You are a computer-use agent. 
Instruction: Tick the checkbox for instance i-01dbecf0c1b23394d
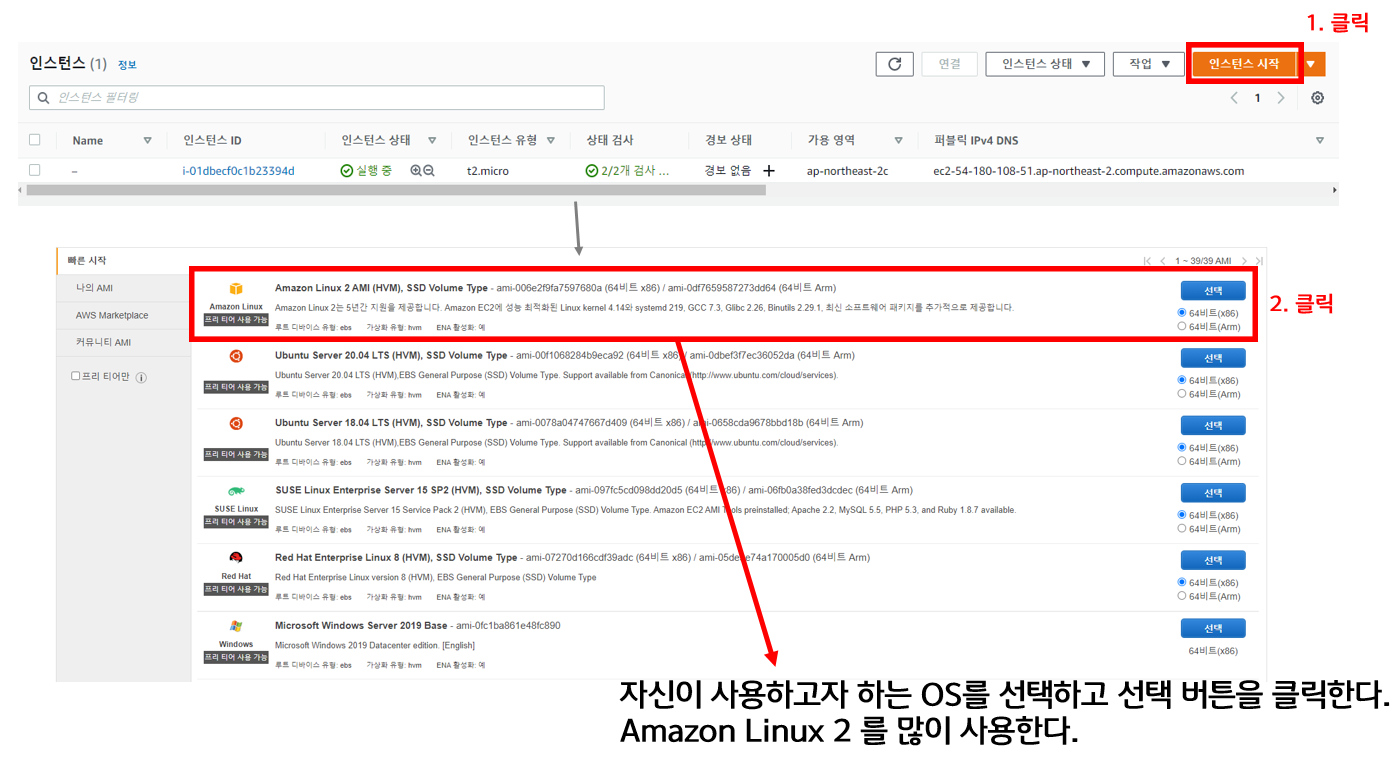(35, 170)
